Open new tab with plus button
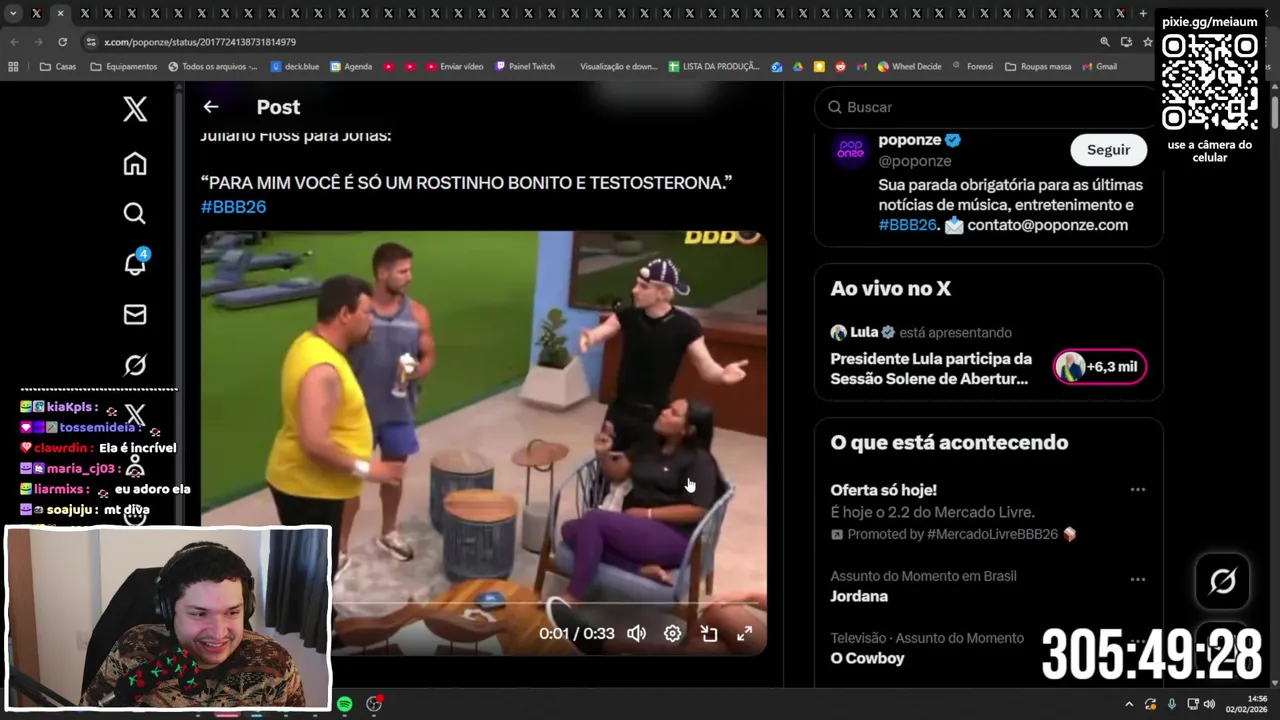Viewport: 1280px width, 720px height. pos(1143,13)
